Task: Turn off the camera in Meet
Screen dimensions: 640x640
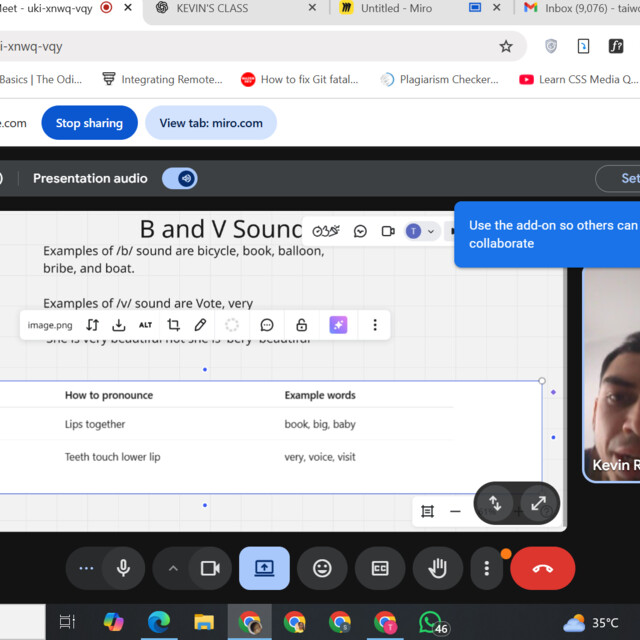Action: (x=210, y=568)
